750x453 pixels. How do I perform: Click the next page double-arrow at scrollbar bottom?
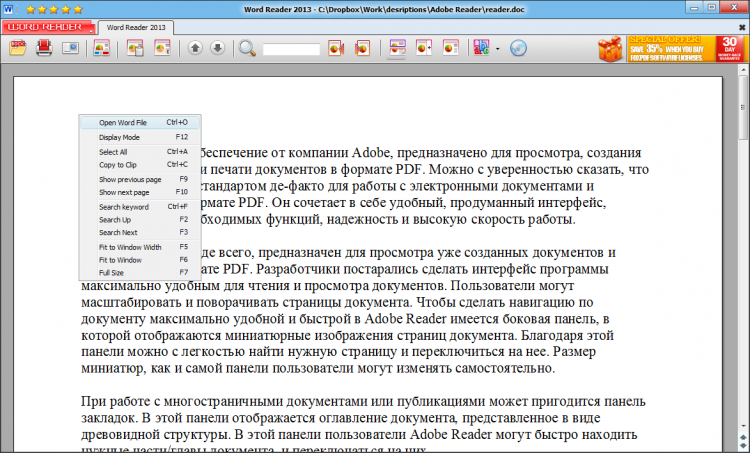pyautogui.click(x=743, y=445)
